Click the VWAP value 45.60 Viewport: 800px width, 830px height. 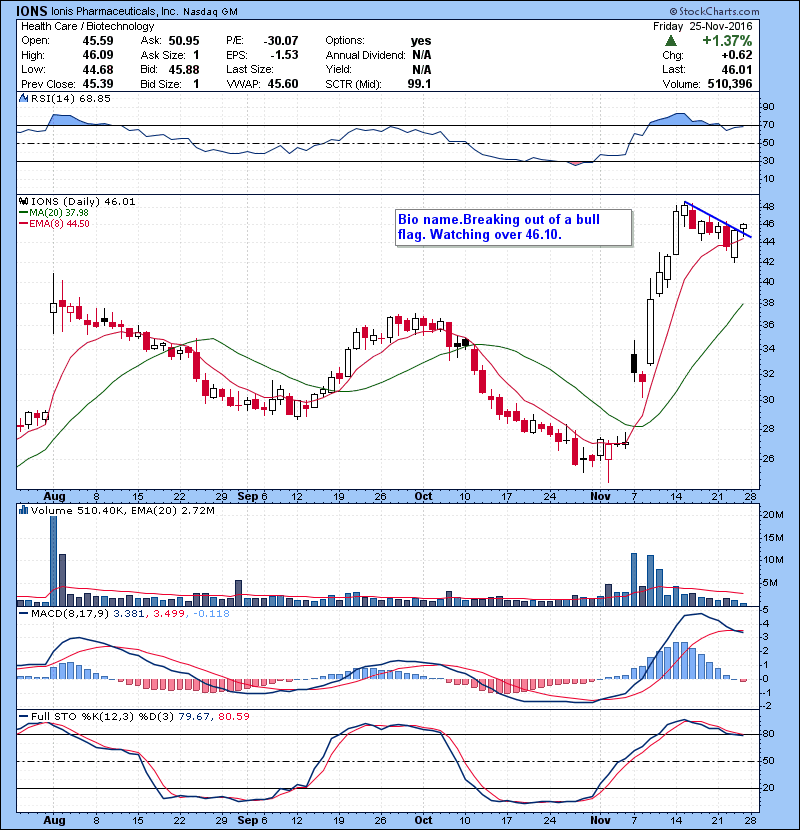click(283, 84)
